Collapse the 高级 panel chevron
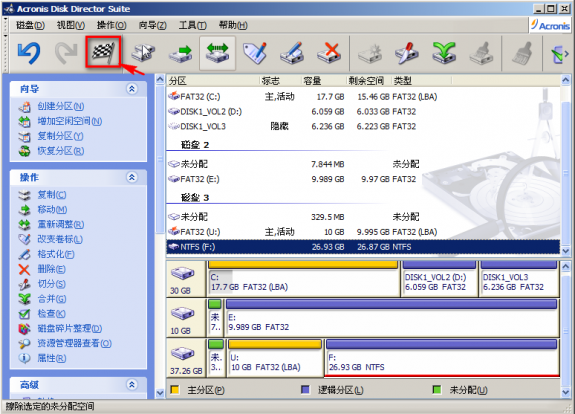This screenshot has height=414, width=575. (x=132, y=385)
